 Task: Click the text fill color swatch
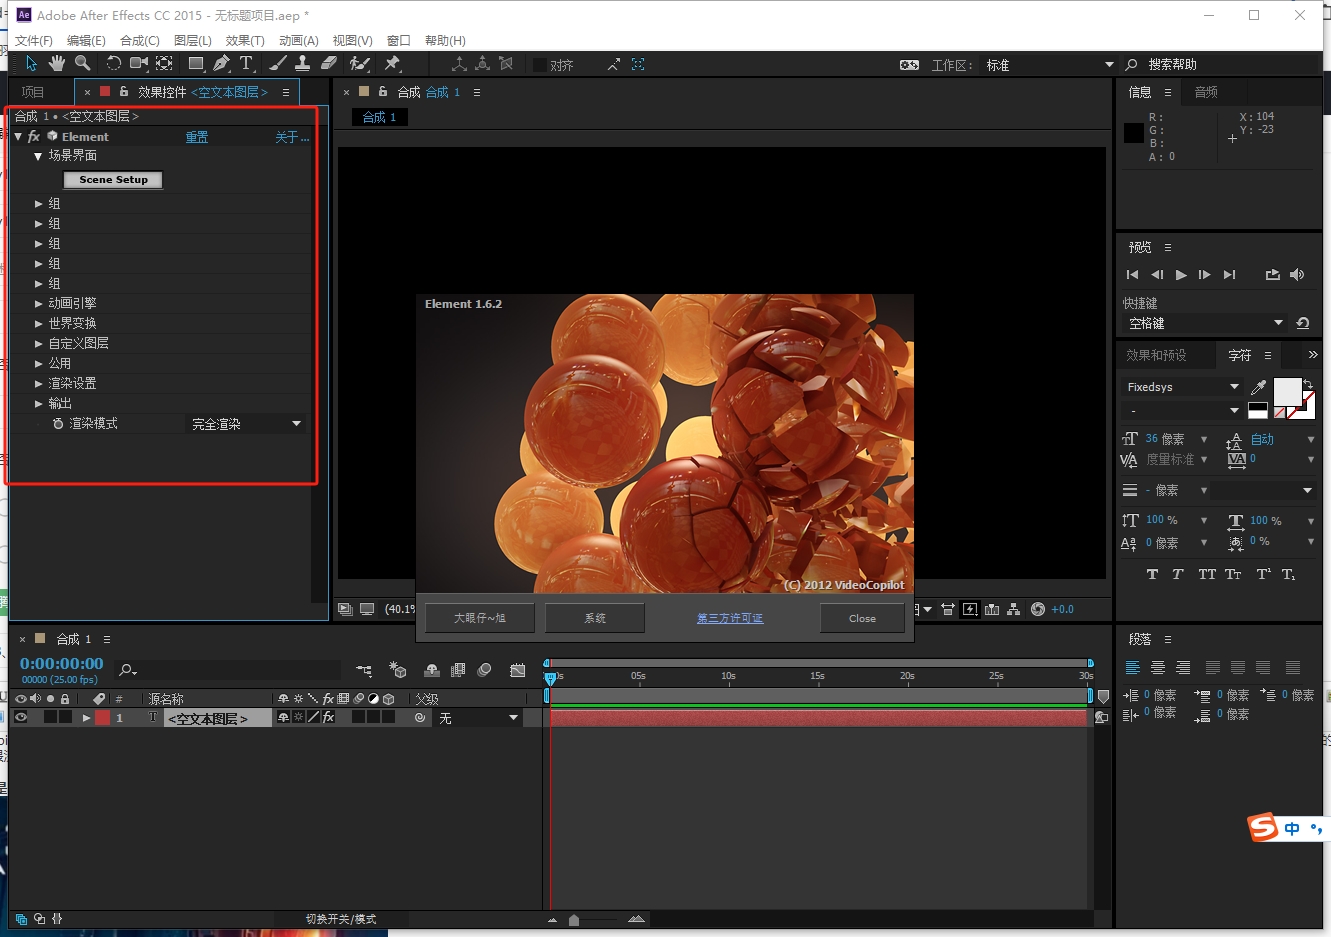click(1287, 392)
